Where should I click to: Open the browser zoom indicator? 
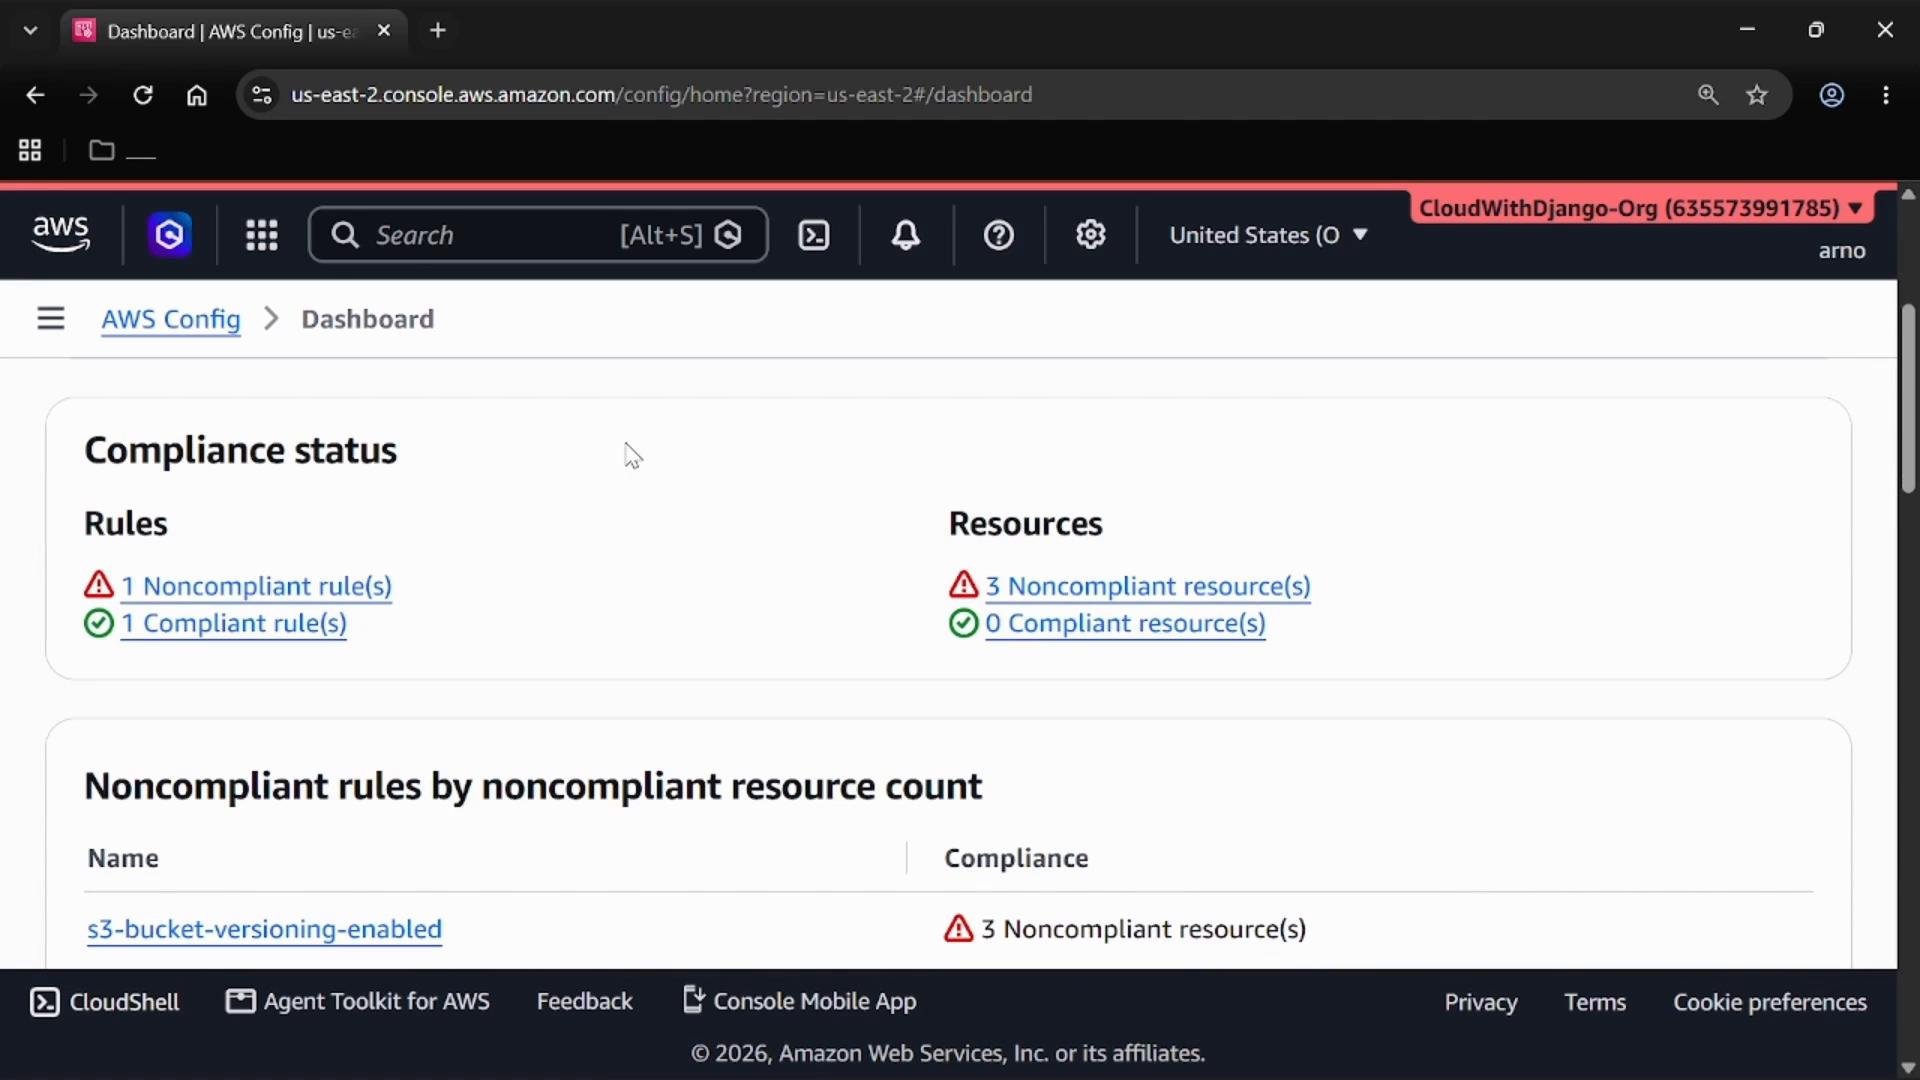pyautogui.click(x=1708, y=95)
